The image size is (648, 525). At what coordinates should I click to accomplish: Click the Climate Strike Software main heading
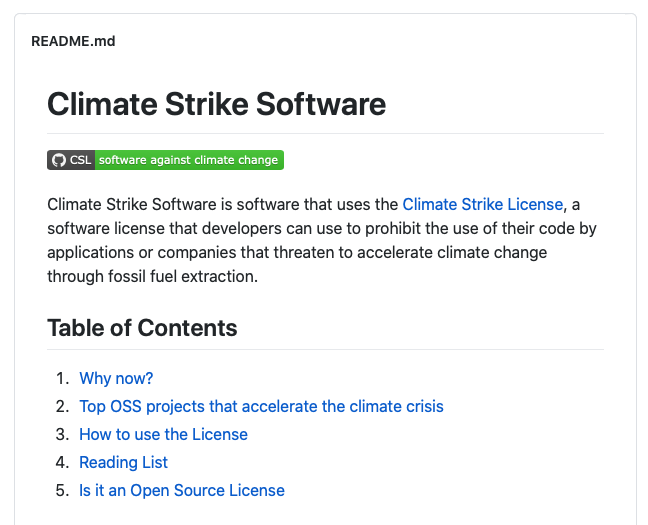(217, 104)
